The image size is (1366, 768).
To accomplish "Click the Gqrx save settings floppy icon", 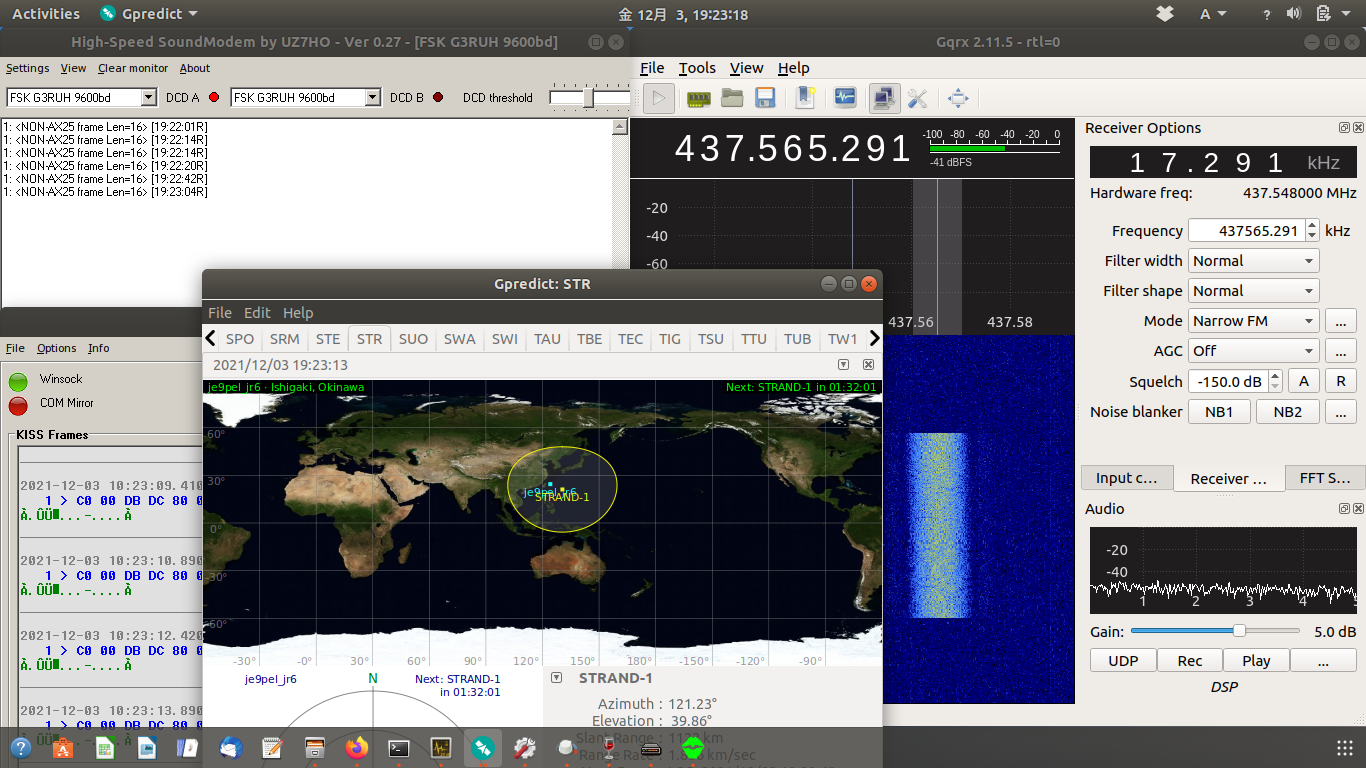I will tap(766, 98).
